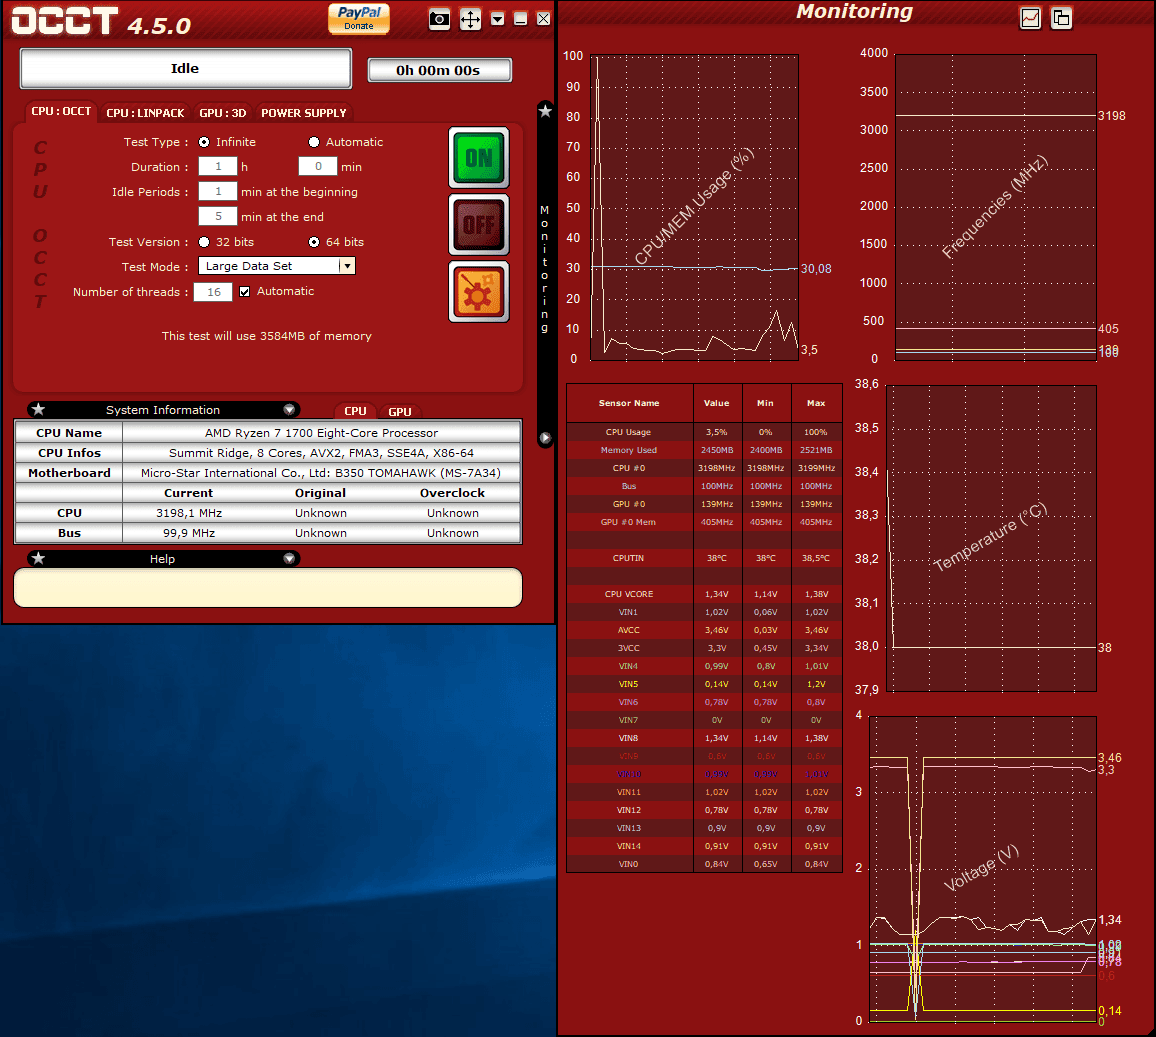This screenshot has height=1037, width=1156.
Task: Click the star icon on Monitoring sidebar
Action: [545, 111]
